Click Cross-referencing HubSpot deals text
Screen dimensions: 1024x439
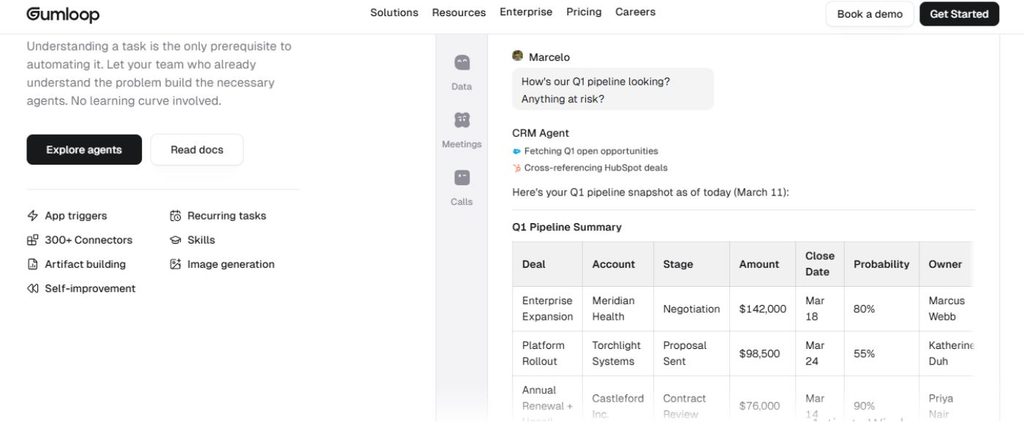pos(596,168)
